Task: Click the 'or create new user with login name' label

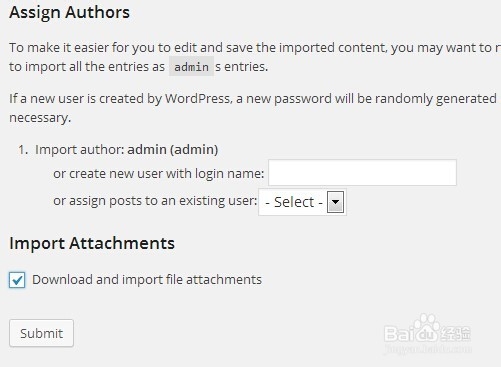Action: coord(159,173)
